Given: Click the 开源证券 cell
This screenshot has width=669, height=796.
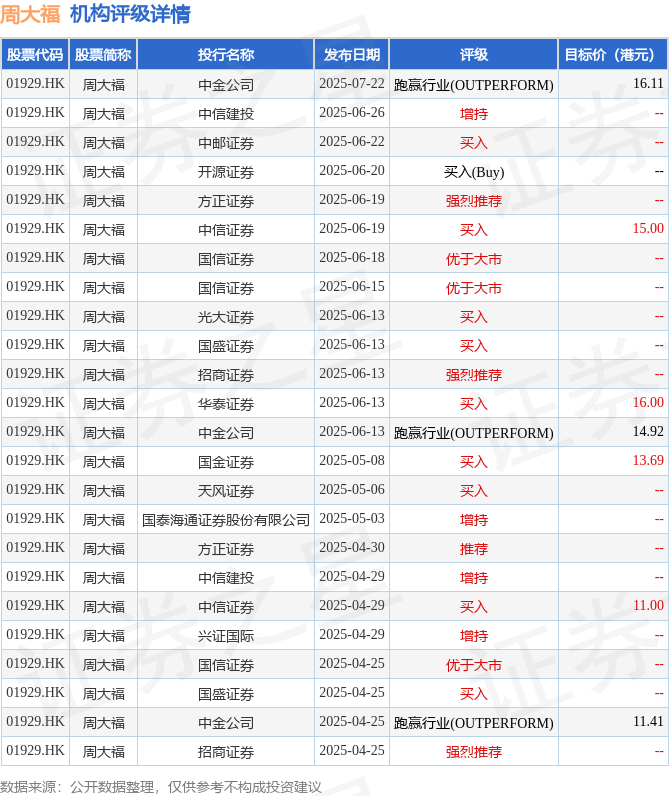Looking at the screenshot, I should point(226,172).
